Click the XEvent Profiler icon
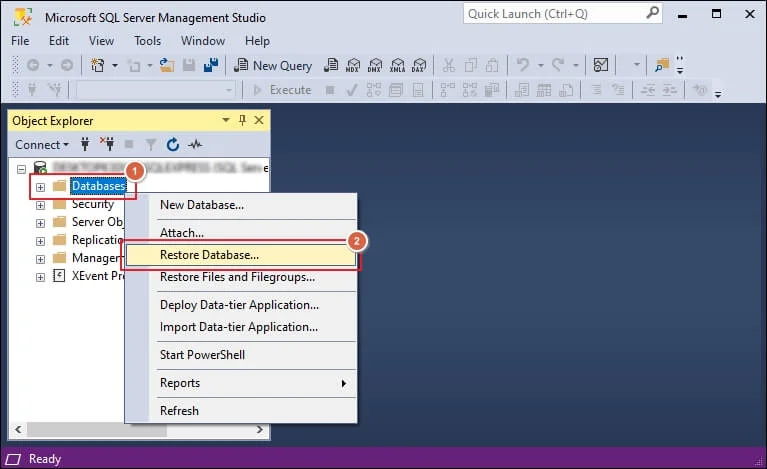The height and width of the screenshot is (469, 767). (x=59, y=276)
